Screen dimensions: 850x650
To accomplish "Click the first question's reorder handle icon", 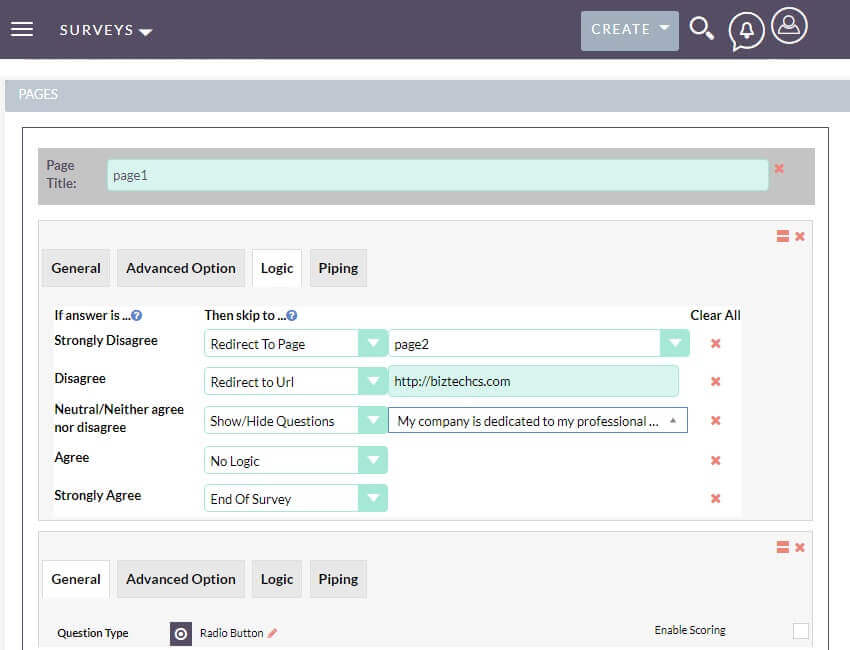I will point(782,236).
